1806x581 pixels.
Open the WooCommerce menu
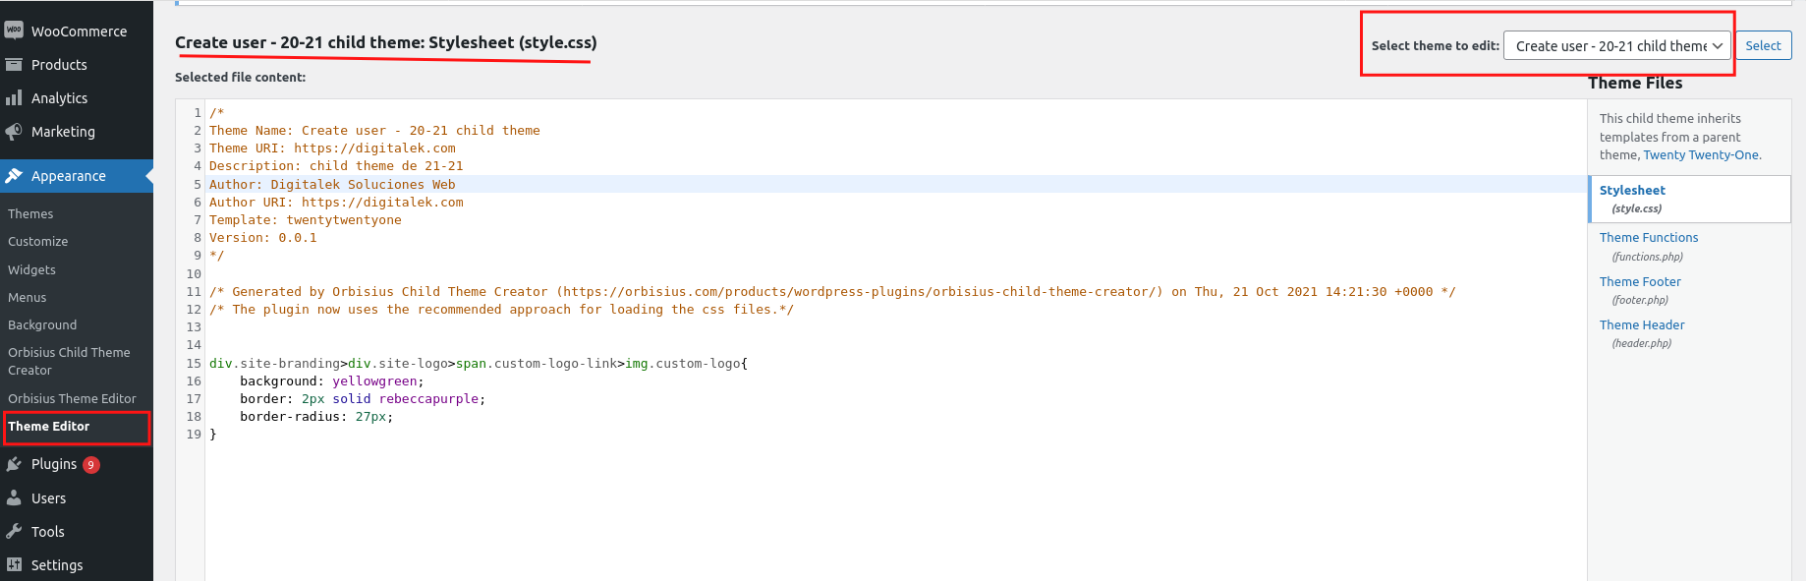coord(79,31)
